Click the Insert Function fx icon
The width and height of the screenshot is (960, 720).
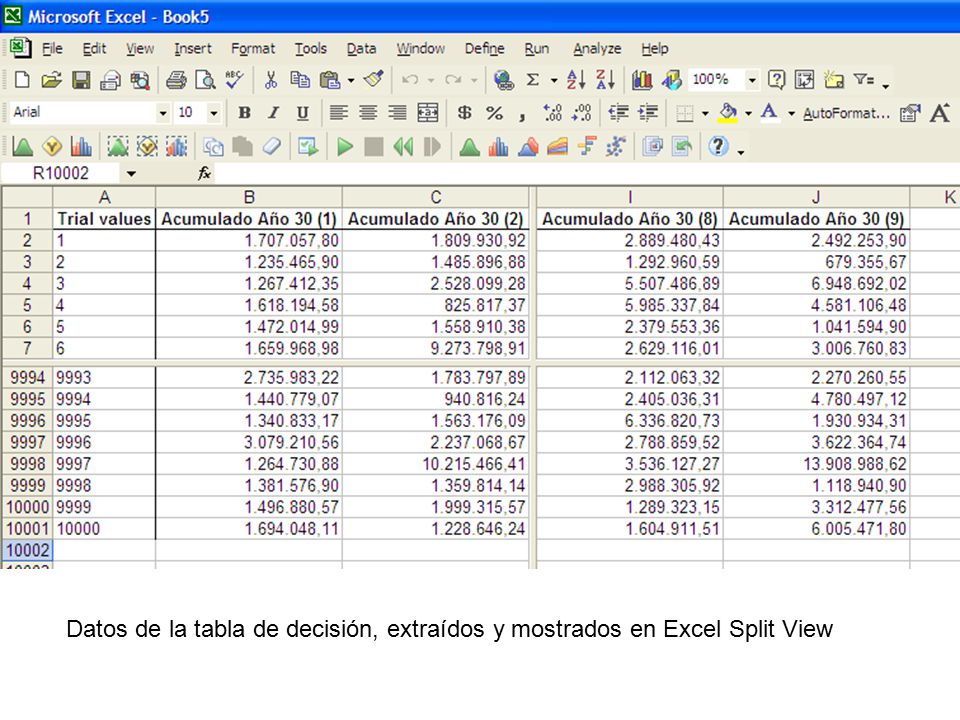coord(204,174)
